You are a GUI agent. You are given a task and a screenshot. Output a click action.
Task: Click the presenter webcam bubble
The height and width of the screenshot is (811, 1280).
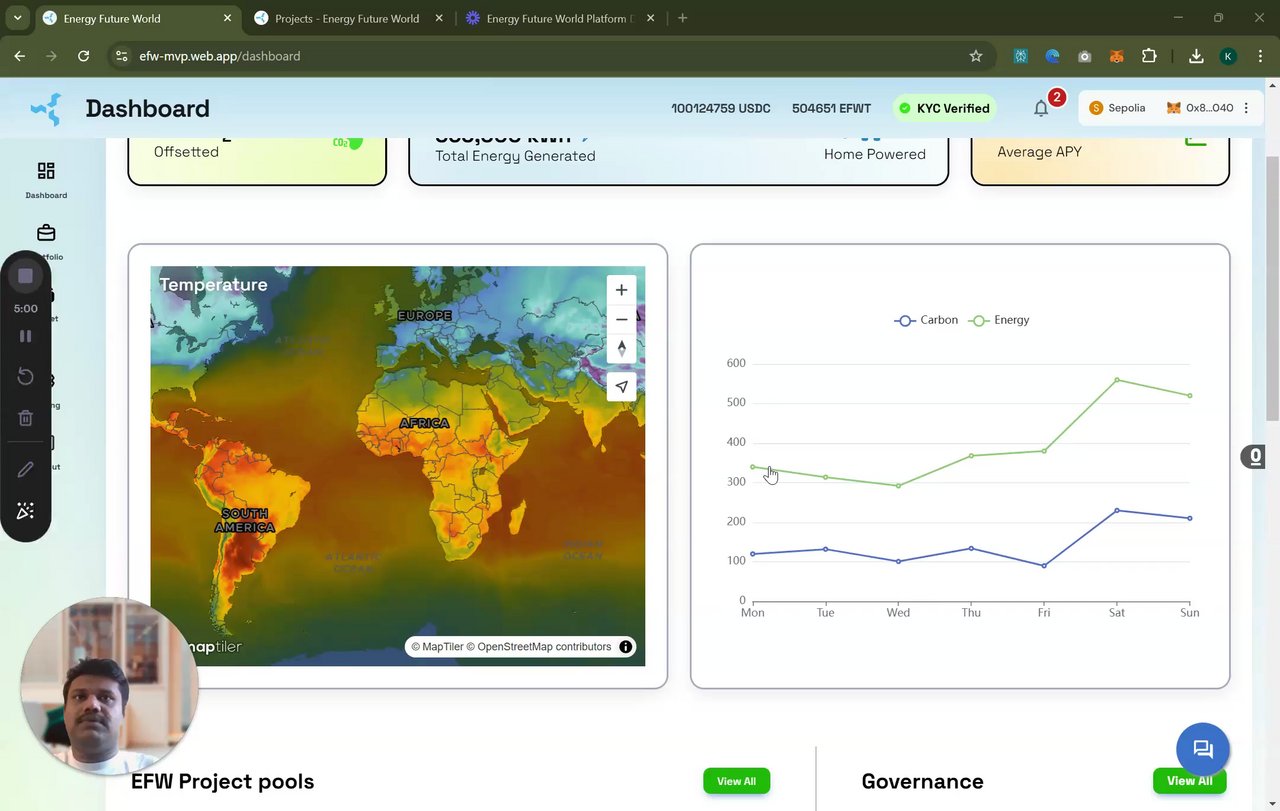click(109, 686)
